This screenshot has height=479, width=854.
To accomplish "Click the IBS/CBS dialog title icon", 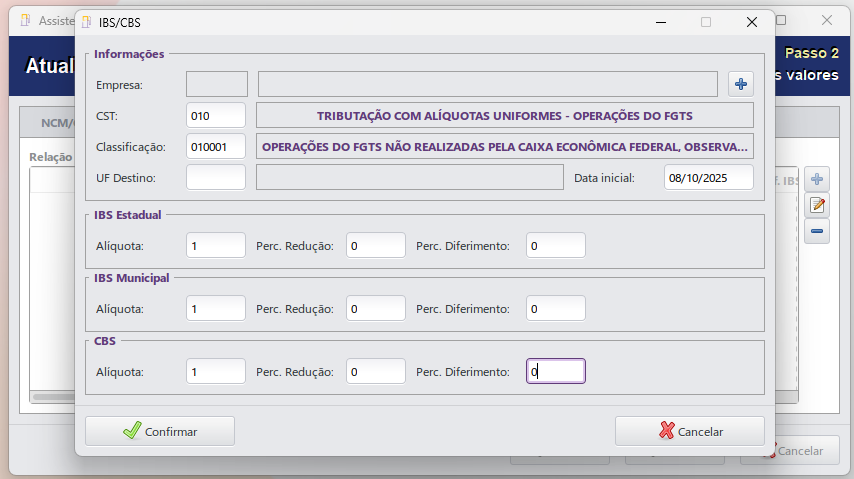I will [87, 21].
